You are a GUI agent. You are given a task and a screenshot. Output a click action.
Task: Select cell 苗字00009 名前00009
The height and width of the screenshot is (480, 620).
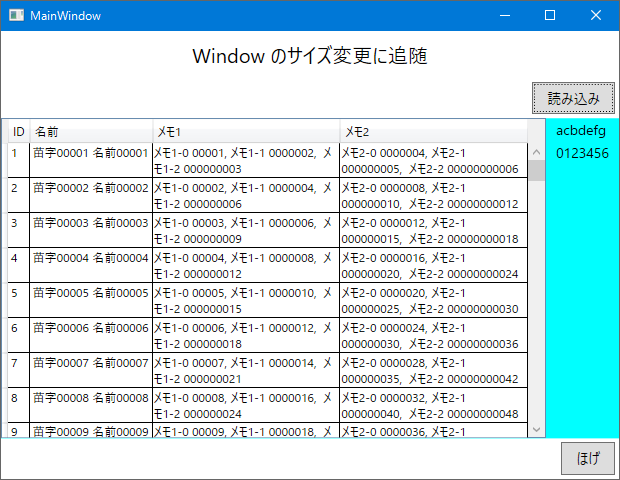91,431
